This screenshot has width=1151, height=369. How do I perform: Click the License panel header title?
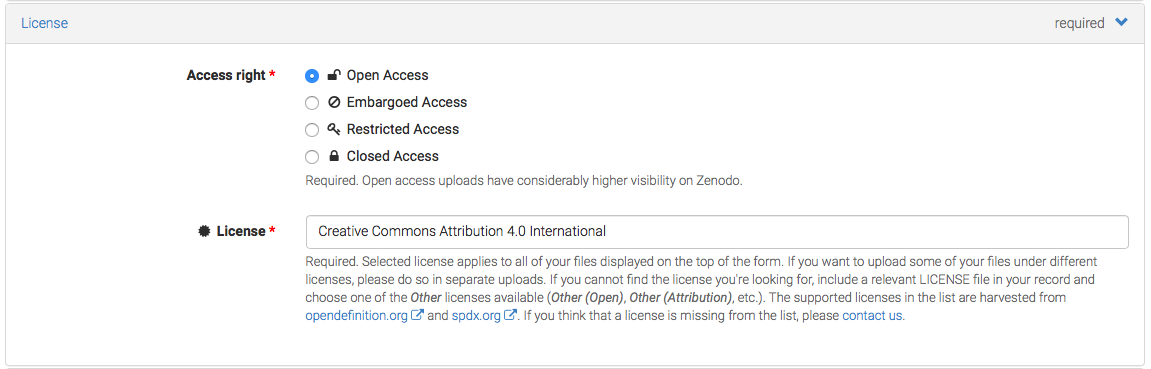click(44, 23)
